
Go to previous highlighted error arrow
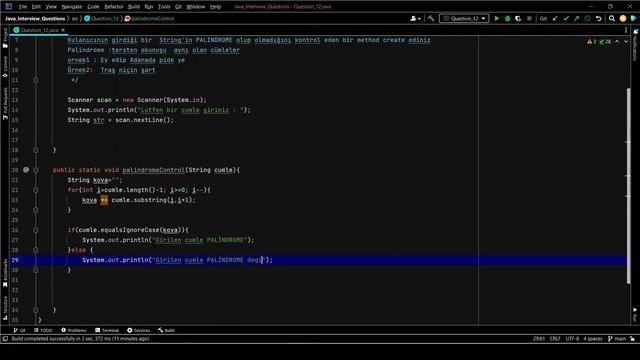[x=617, y=42]
